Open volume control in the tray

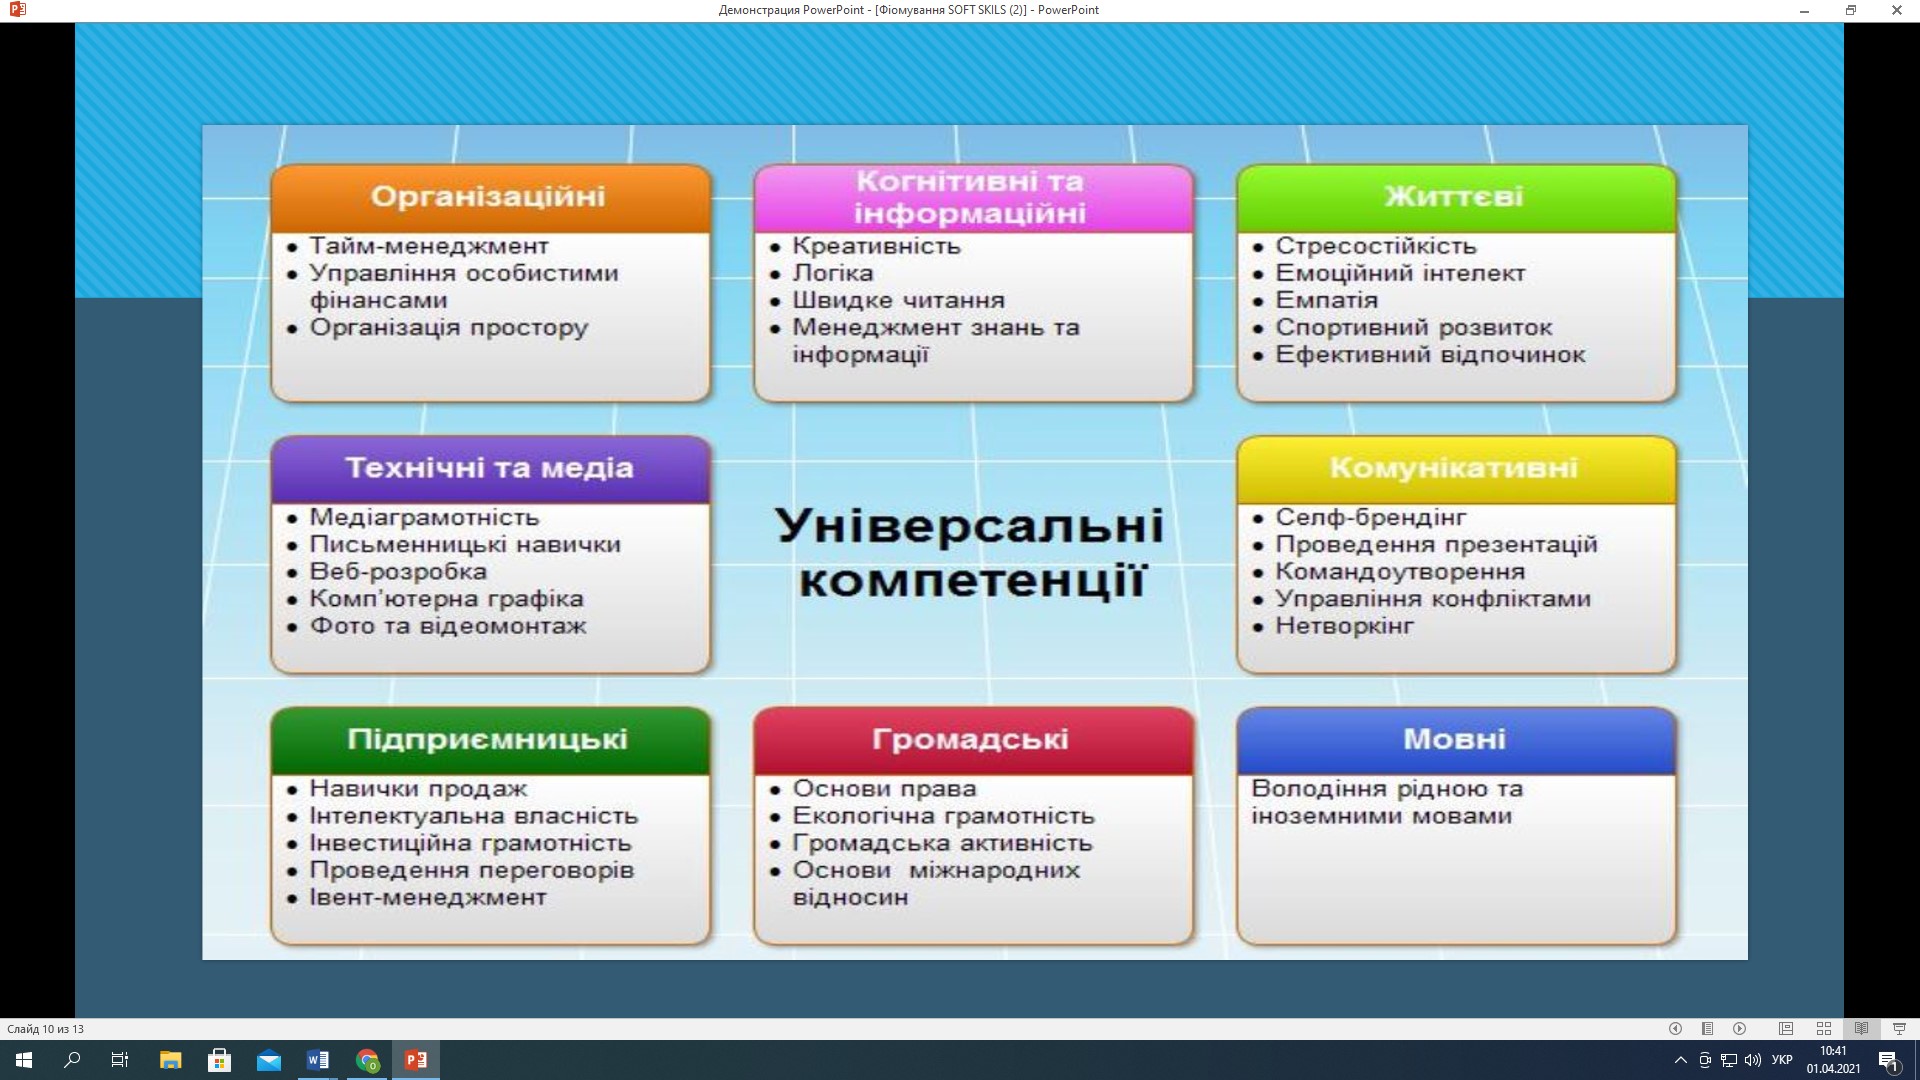coord(1753,1060)
